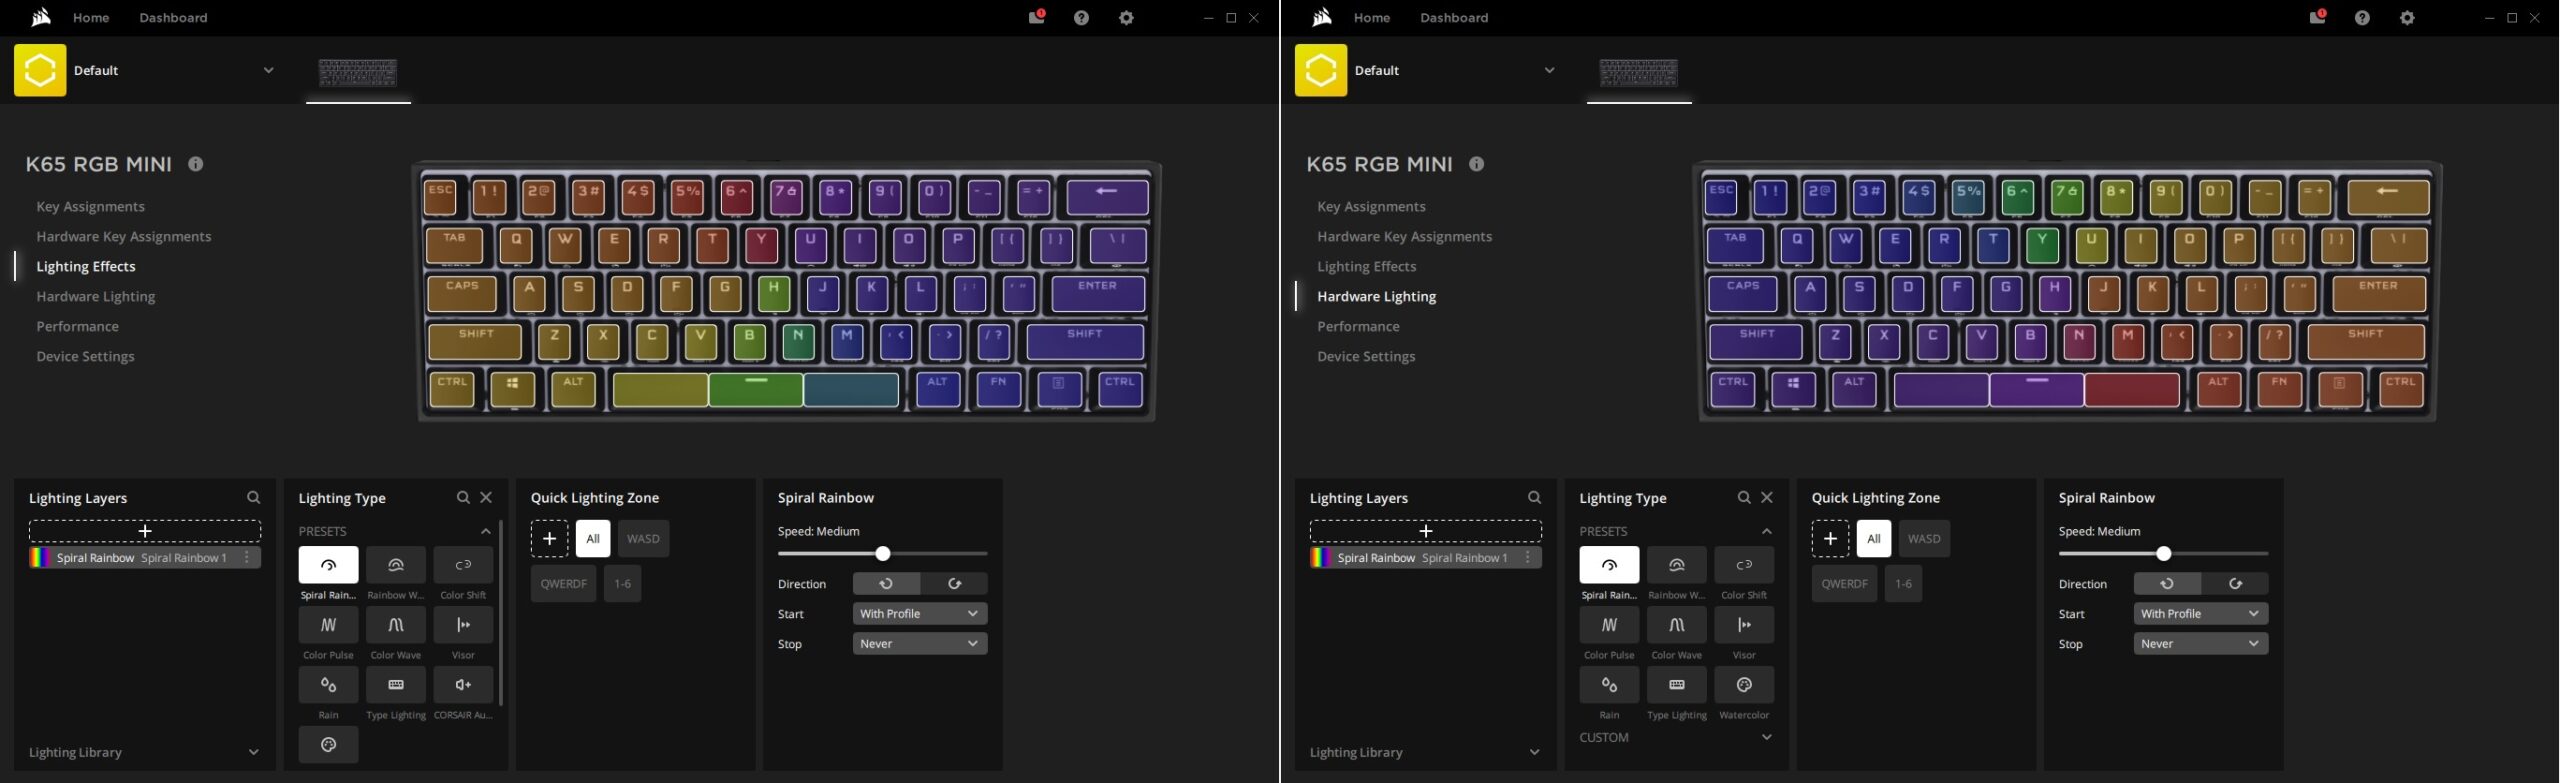2560x783 pixels.
Task: Select Color Wave preset in right window
Action: pos(1677,625)
